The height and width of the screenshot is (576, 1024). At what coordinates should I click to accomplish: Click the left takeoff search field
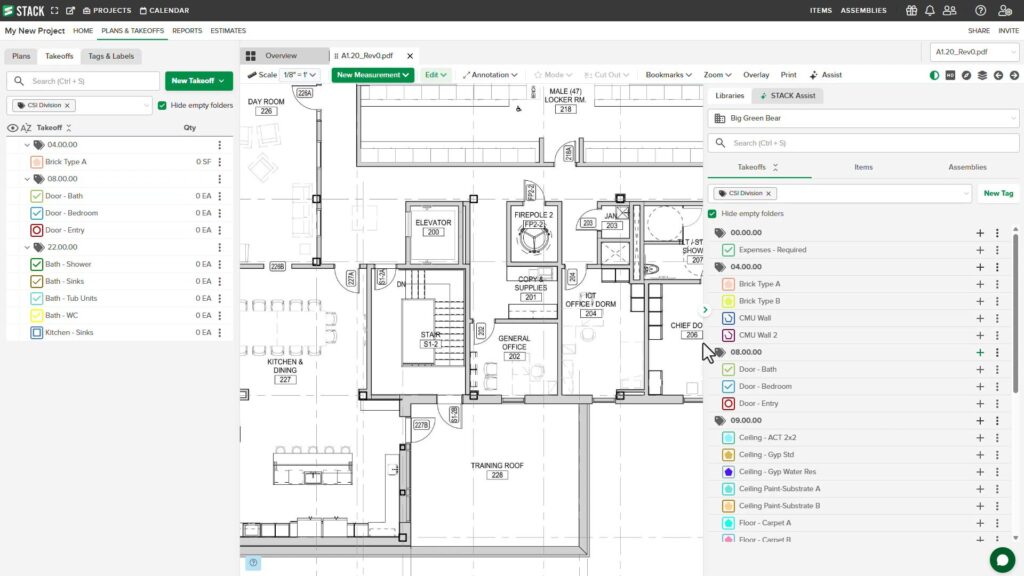(84, 81)
